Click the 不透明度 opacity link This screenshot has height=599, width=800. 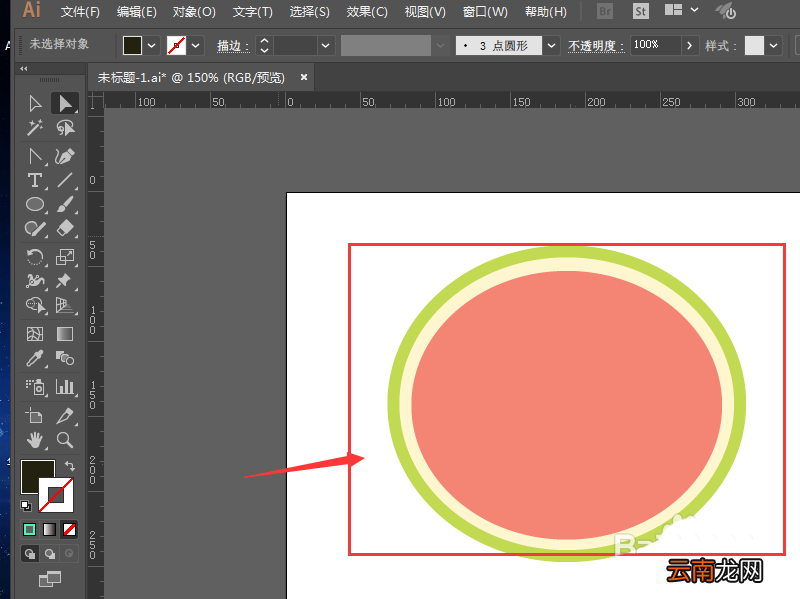596,46
